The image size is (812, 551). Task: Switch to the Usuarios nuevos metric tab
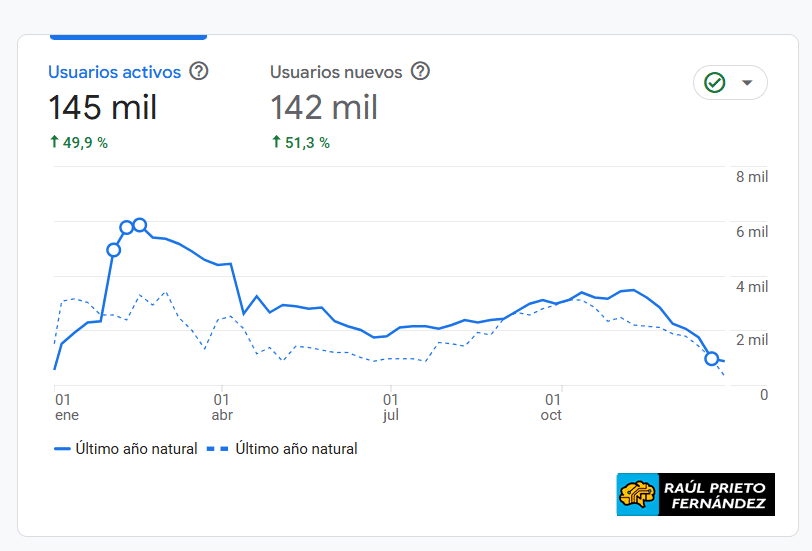336,72
